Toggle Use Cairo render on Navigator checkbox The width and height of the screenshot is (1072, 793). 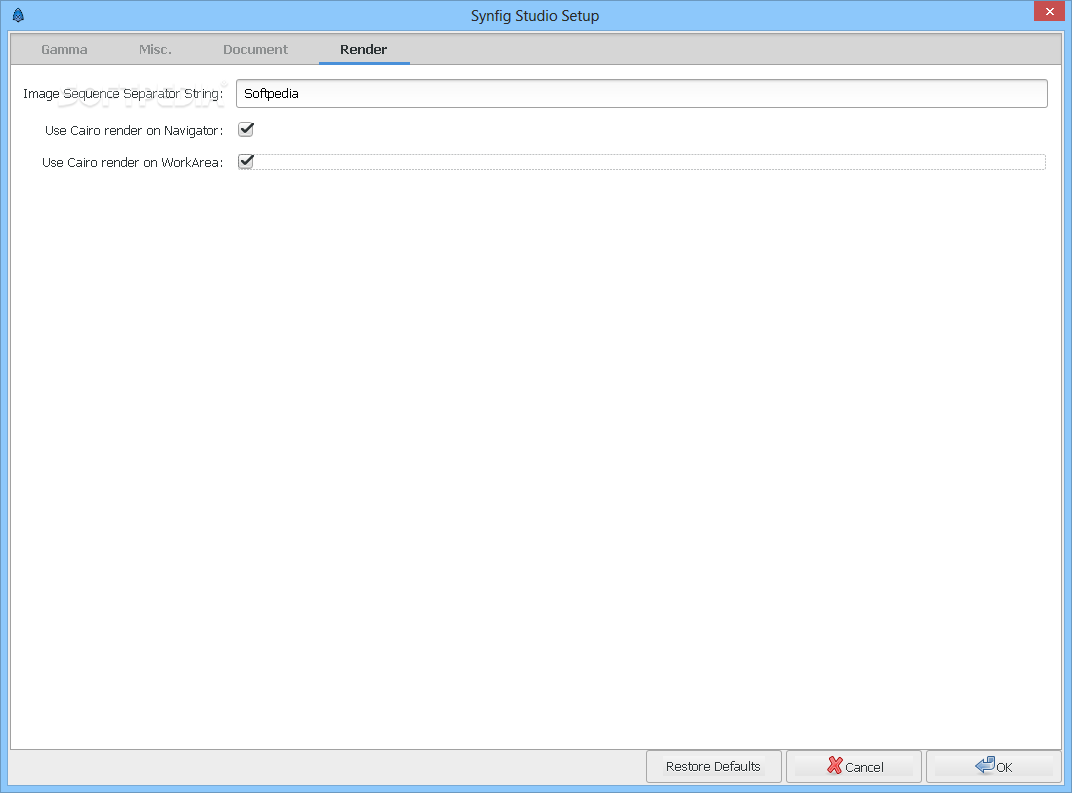click(246, 129)
